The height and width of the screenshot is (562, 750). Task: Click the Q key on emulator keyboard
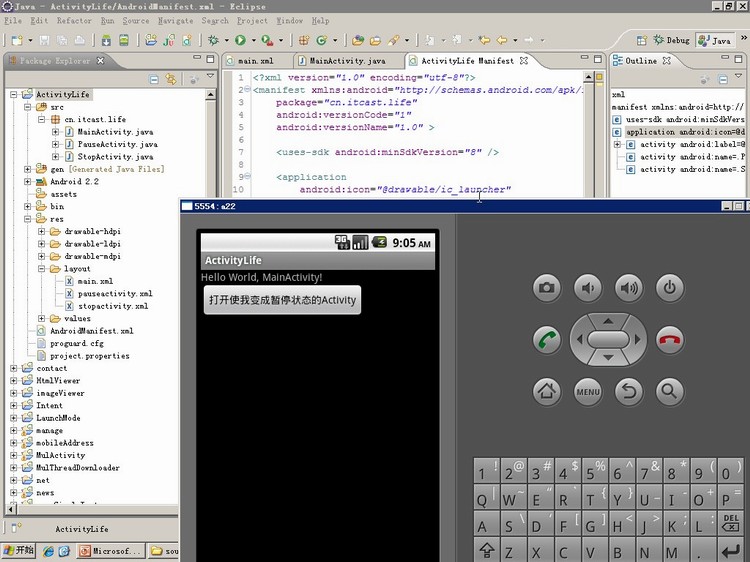click(x=487, y=496)
